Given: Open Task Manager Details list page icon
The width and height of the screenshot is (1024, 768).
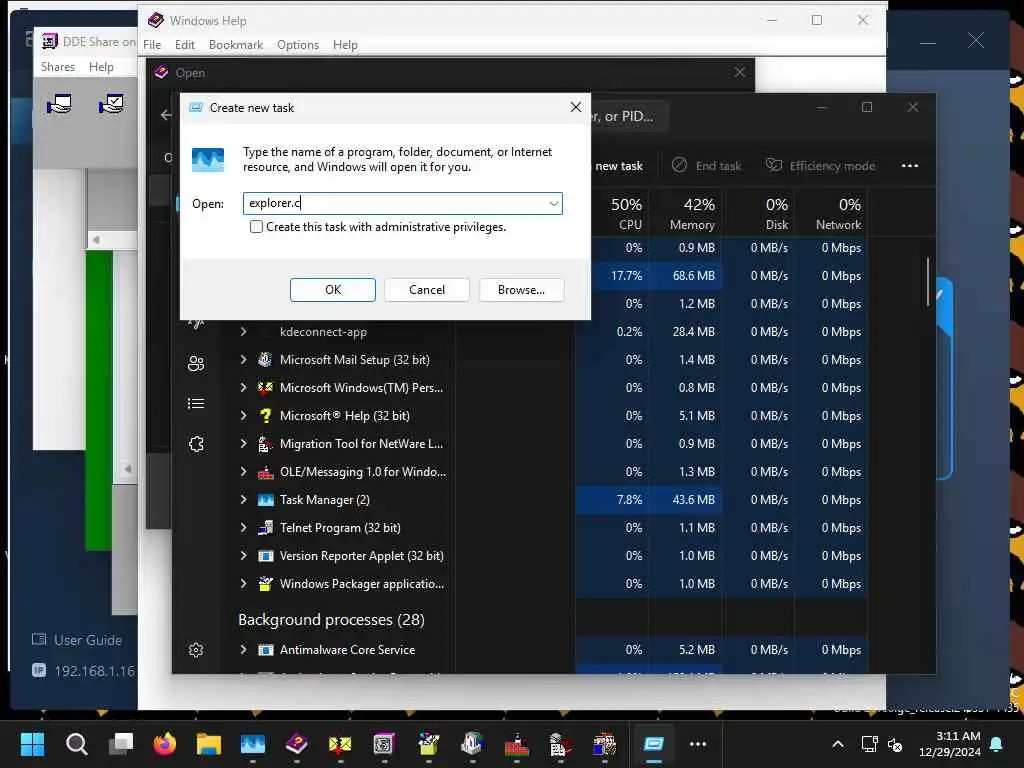Looking at the screenshot, I should [x=196, y=404].
